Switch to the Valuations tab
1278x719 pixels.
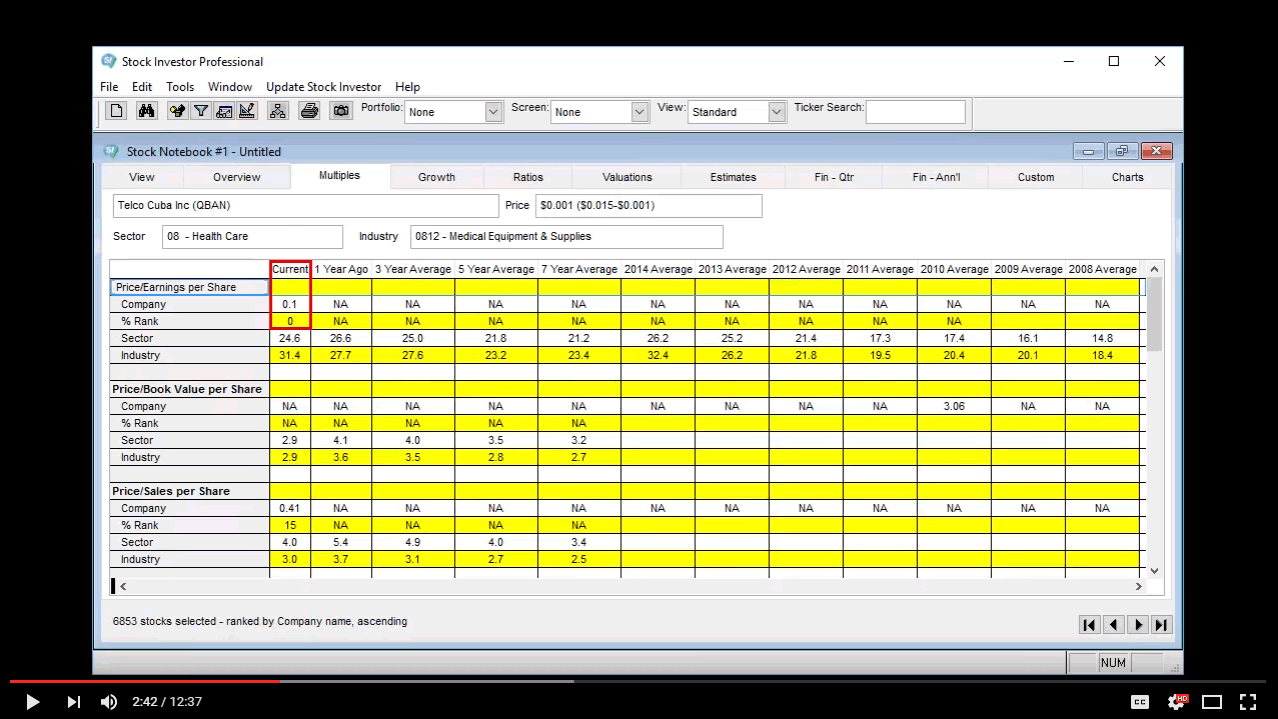coord(627,177)
